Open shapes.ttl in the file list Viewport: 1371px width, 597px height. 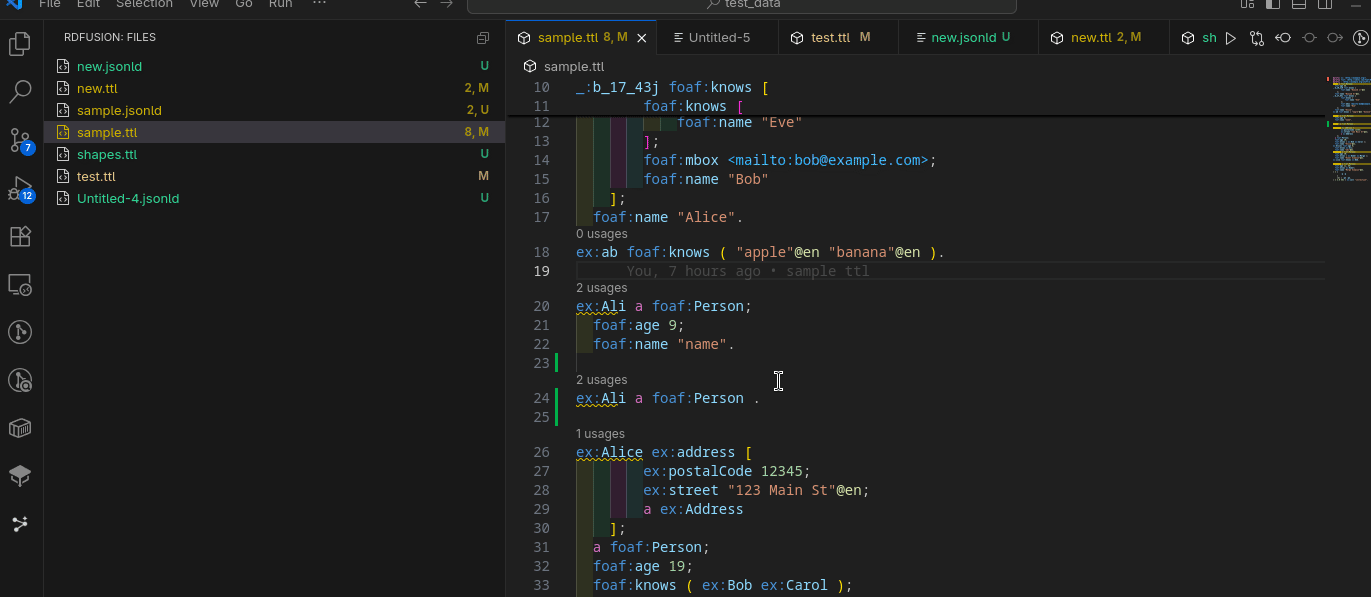107,154
